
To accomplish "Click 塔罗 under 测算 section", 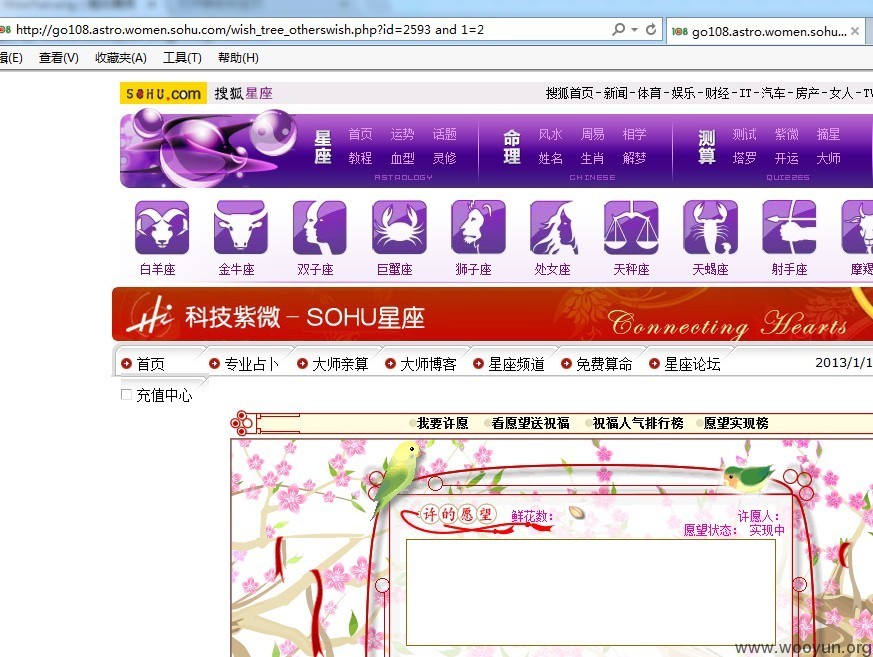I will click(744, 158).
